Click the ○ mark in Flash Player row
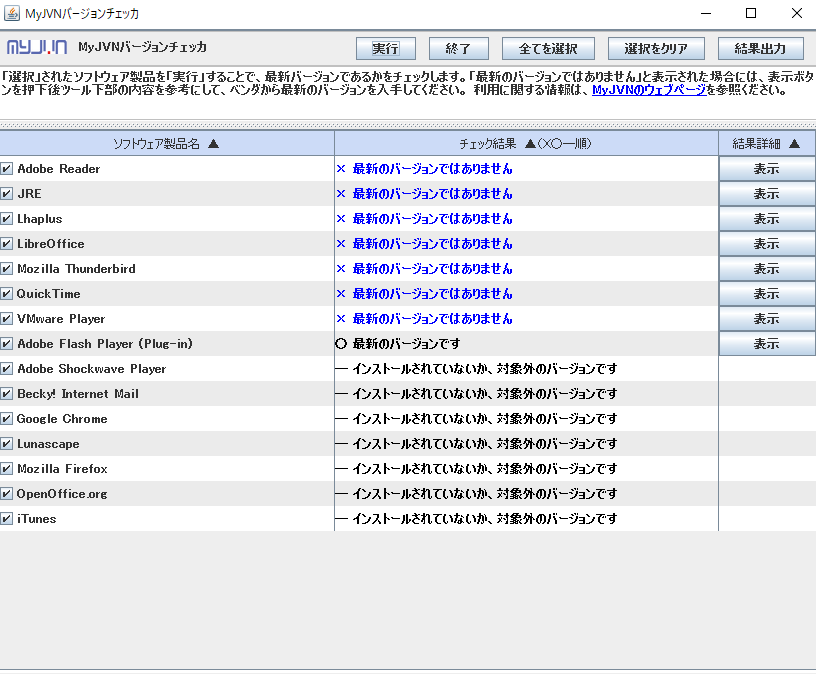This screenshot has height=674, width=816. click(341, 344)
